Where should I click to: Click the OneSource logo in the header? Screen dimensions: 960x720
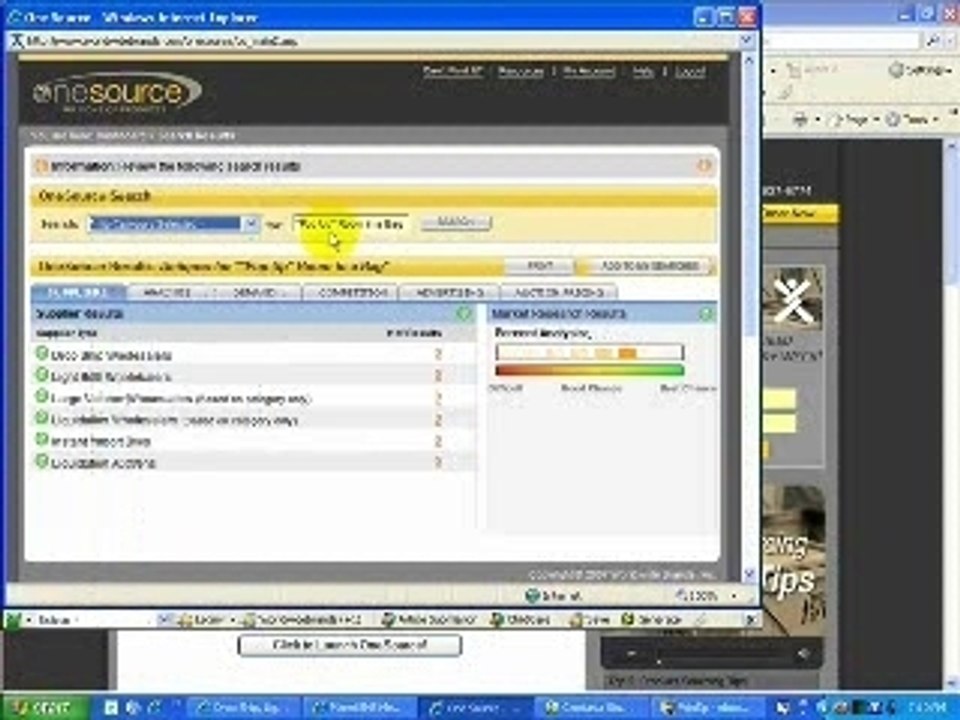click(x=116, y=92)
